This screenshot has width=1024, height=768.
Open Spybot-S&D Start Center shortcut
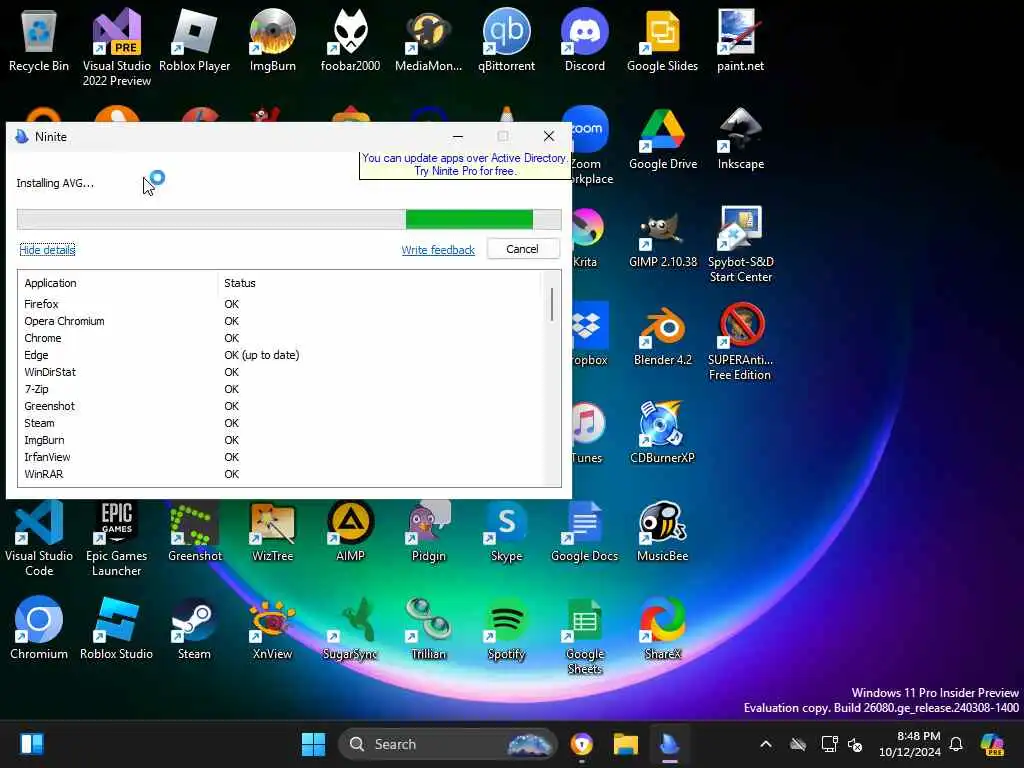741,244
